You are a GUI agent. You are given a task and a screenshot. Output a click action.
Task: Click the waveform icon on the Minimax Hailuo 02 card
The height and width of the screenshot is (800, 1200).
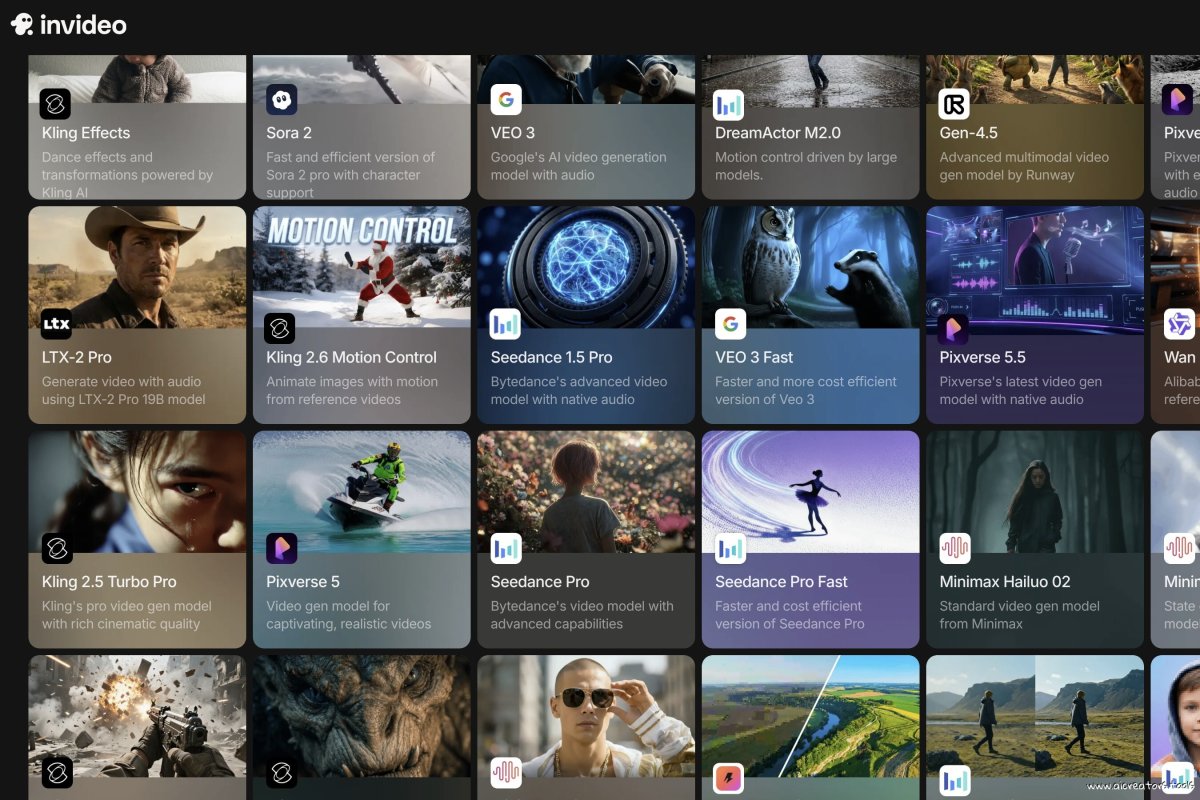(x=953, y=549)
